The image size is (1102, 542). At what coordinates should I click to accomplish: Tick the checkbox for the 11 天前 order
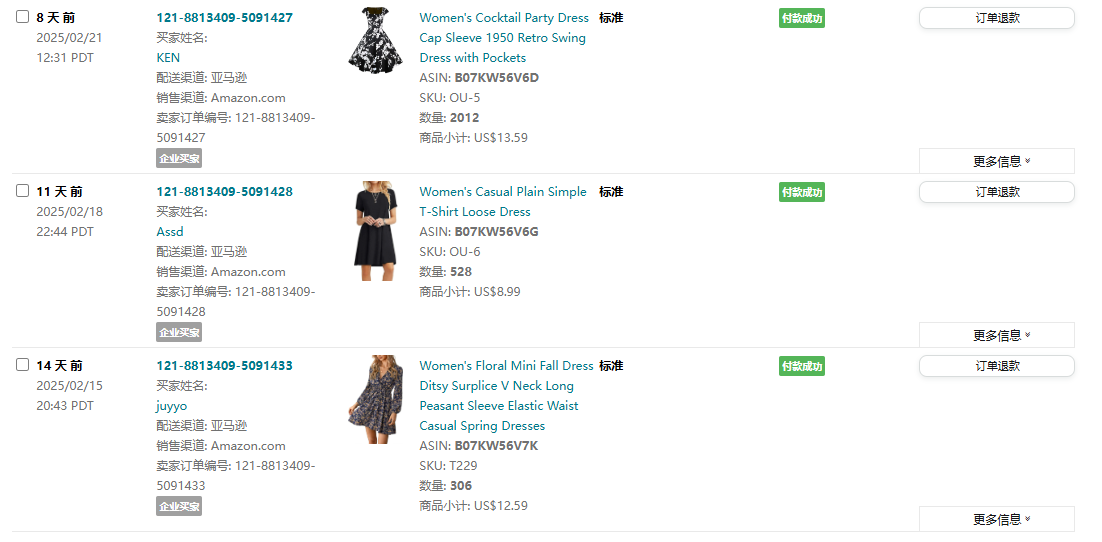[22, 191]
